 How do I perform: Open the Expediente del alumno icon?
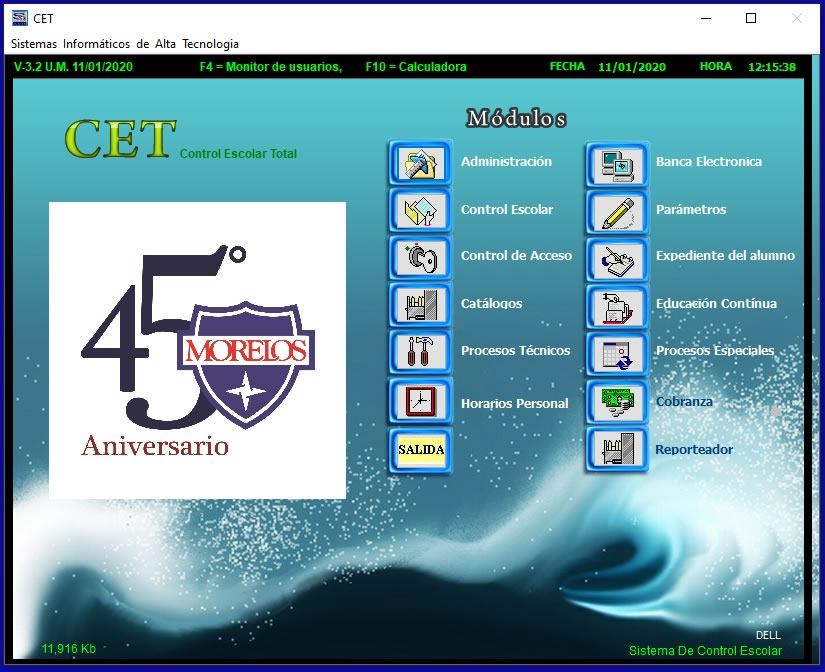[617, 259]
